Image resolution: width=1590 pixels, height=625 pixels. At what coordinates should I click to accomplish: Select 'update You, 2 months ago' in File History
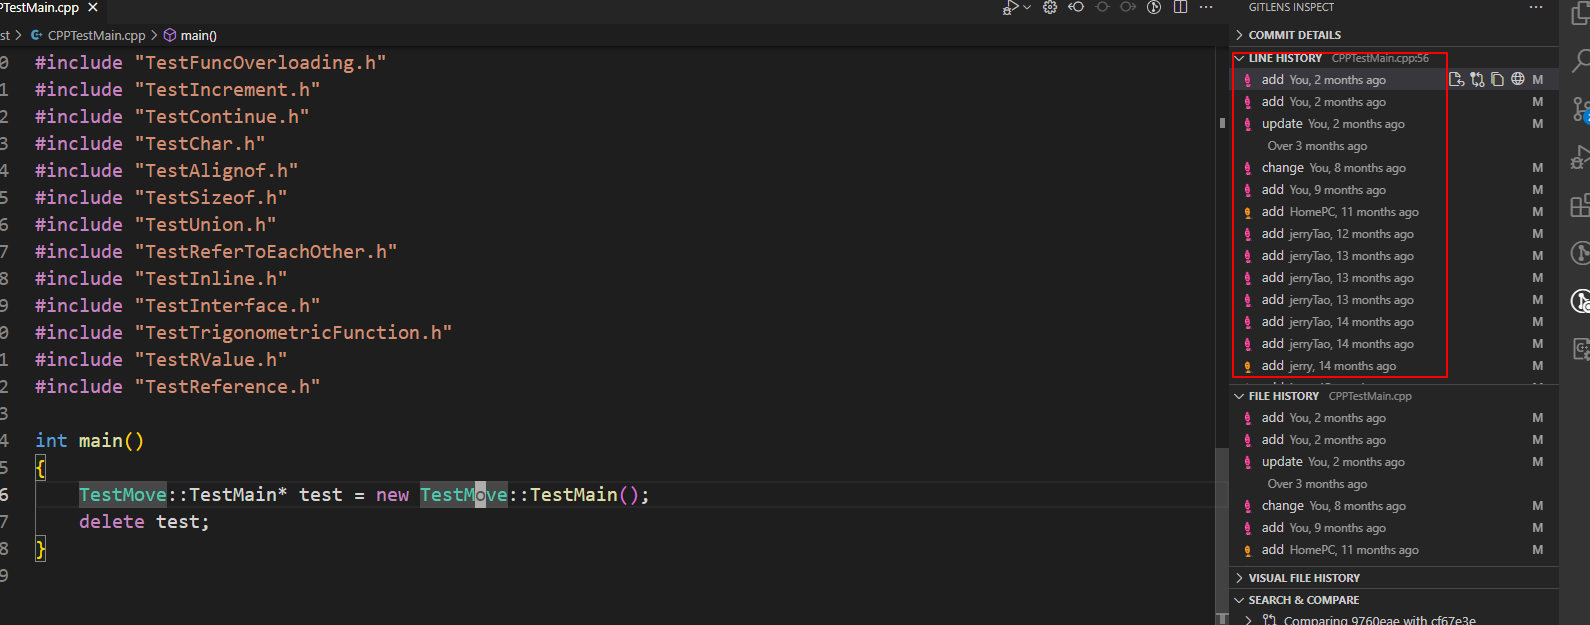click(1394, 462)
